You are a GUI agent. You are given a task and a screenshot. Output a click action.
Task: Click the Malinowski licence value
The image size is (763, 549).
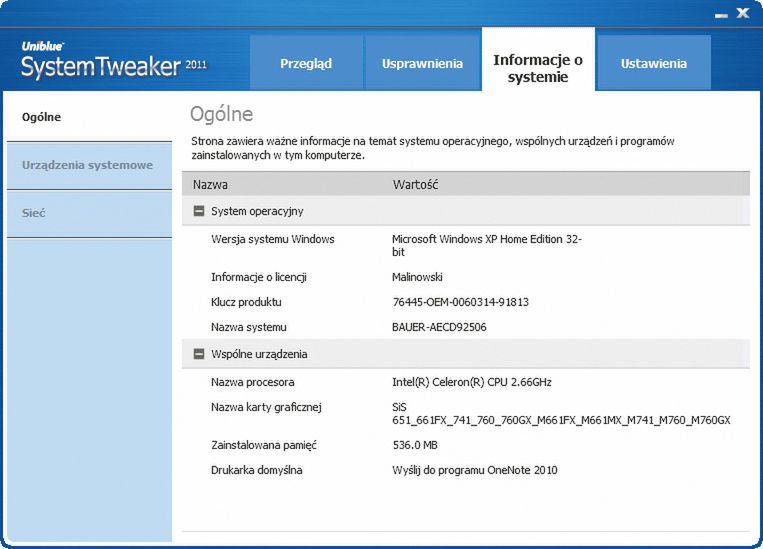417,277
